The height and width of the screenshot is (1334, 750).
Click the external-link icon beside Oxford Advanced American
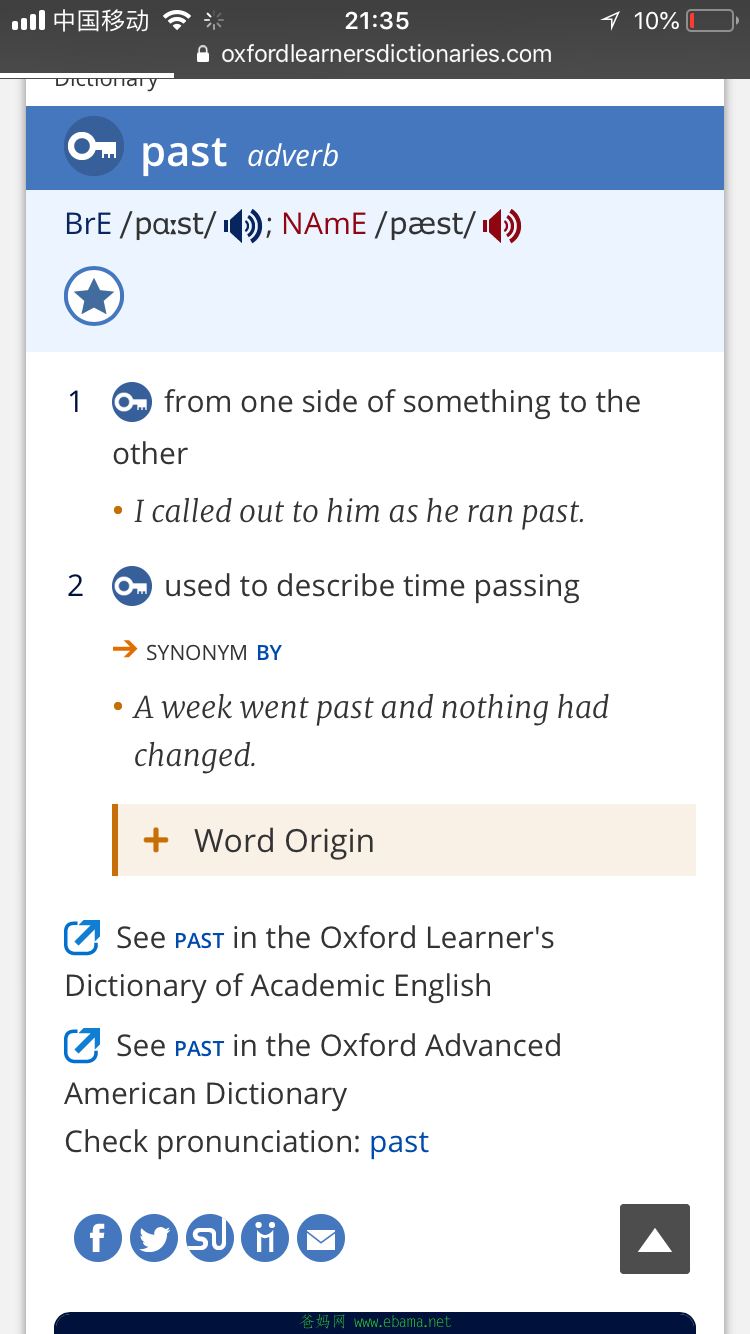pos(82,1046)
